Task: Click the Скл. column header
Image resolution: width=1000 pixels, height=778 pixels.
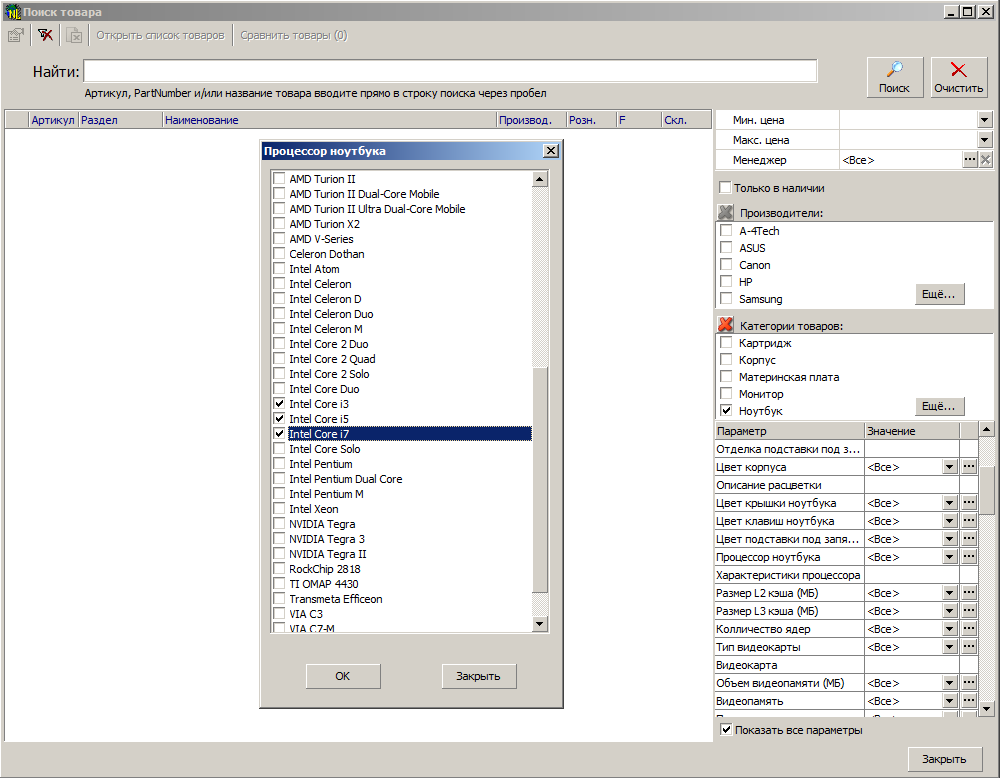Action: [686, 119]
